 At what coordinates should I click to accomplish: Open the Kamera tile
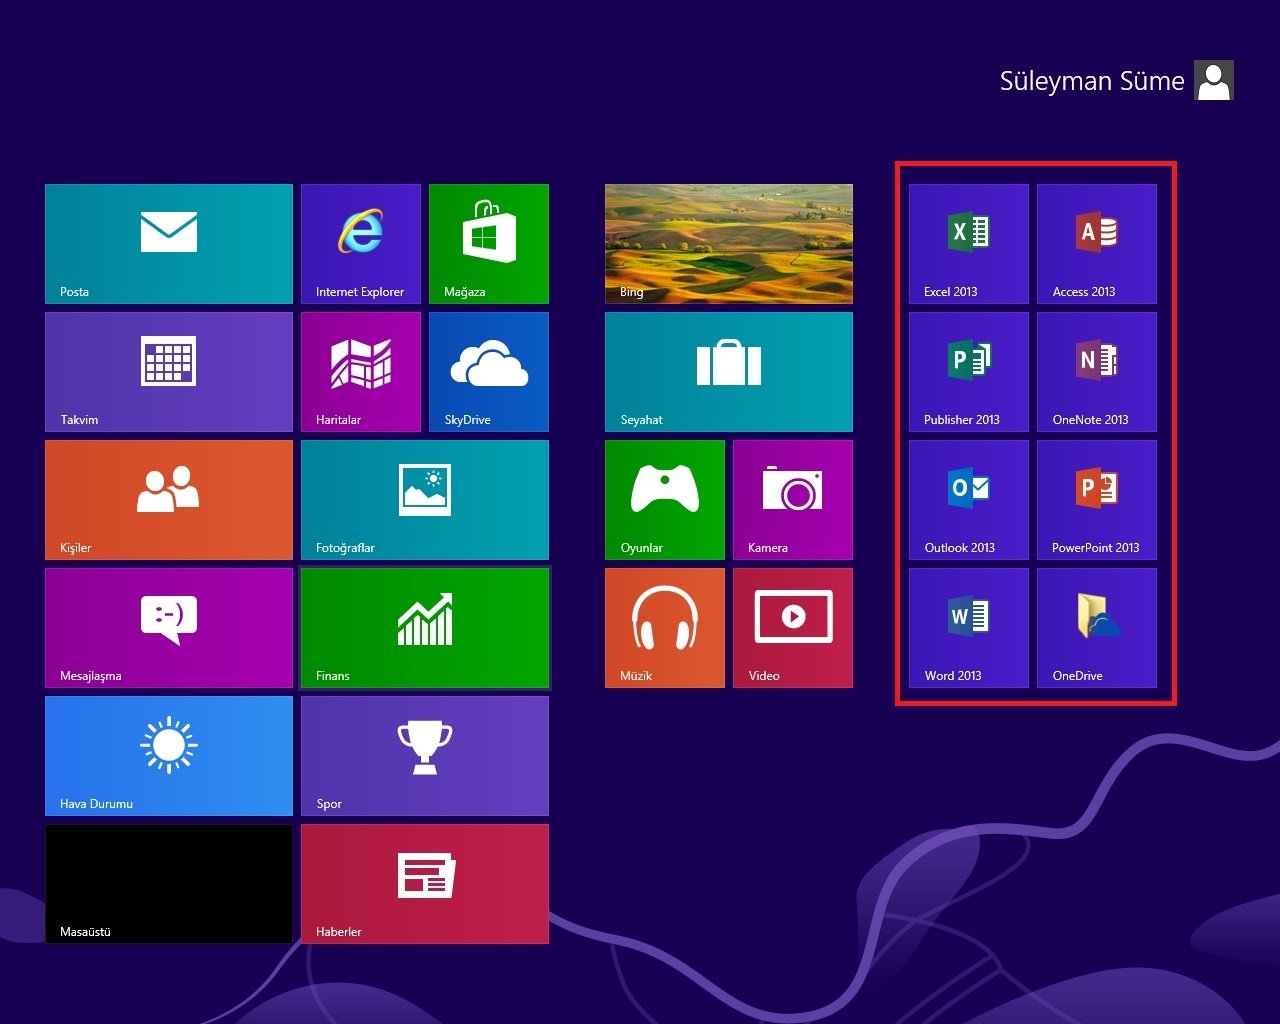click(x=792, y=499)
